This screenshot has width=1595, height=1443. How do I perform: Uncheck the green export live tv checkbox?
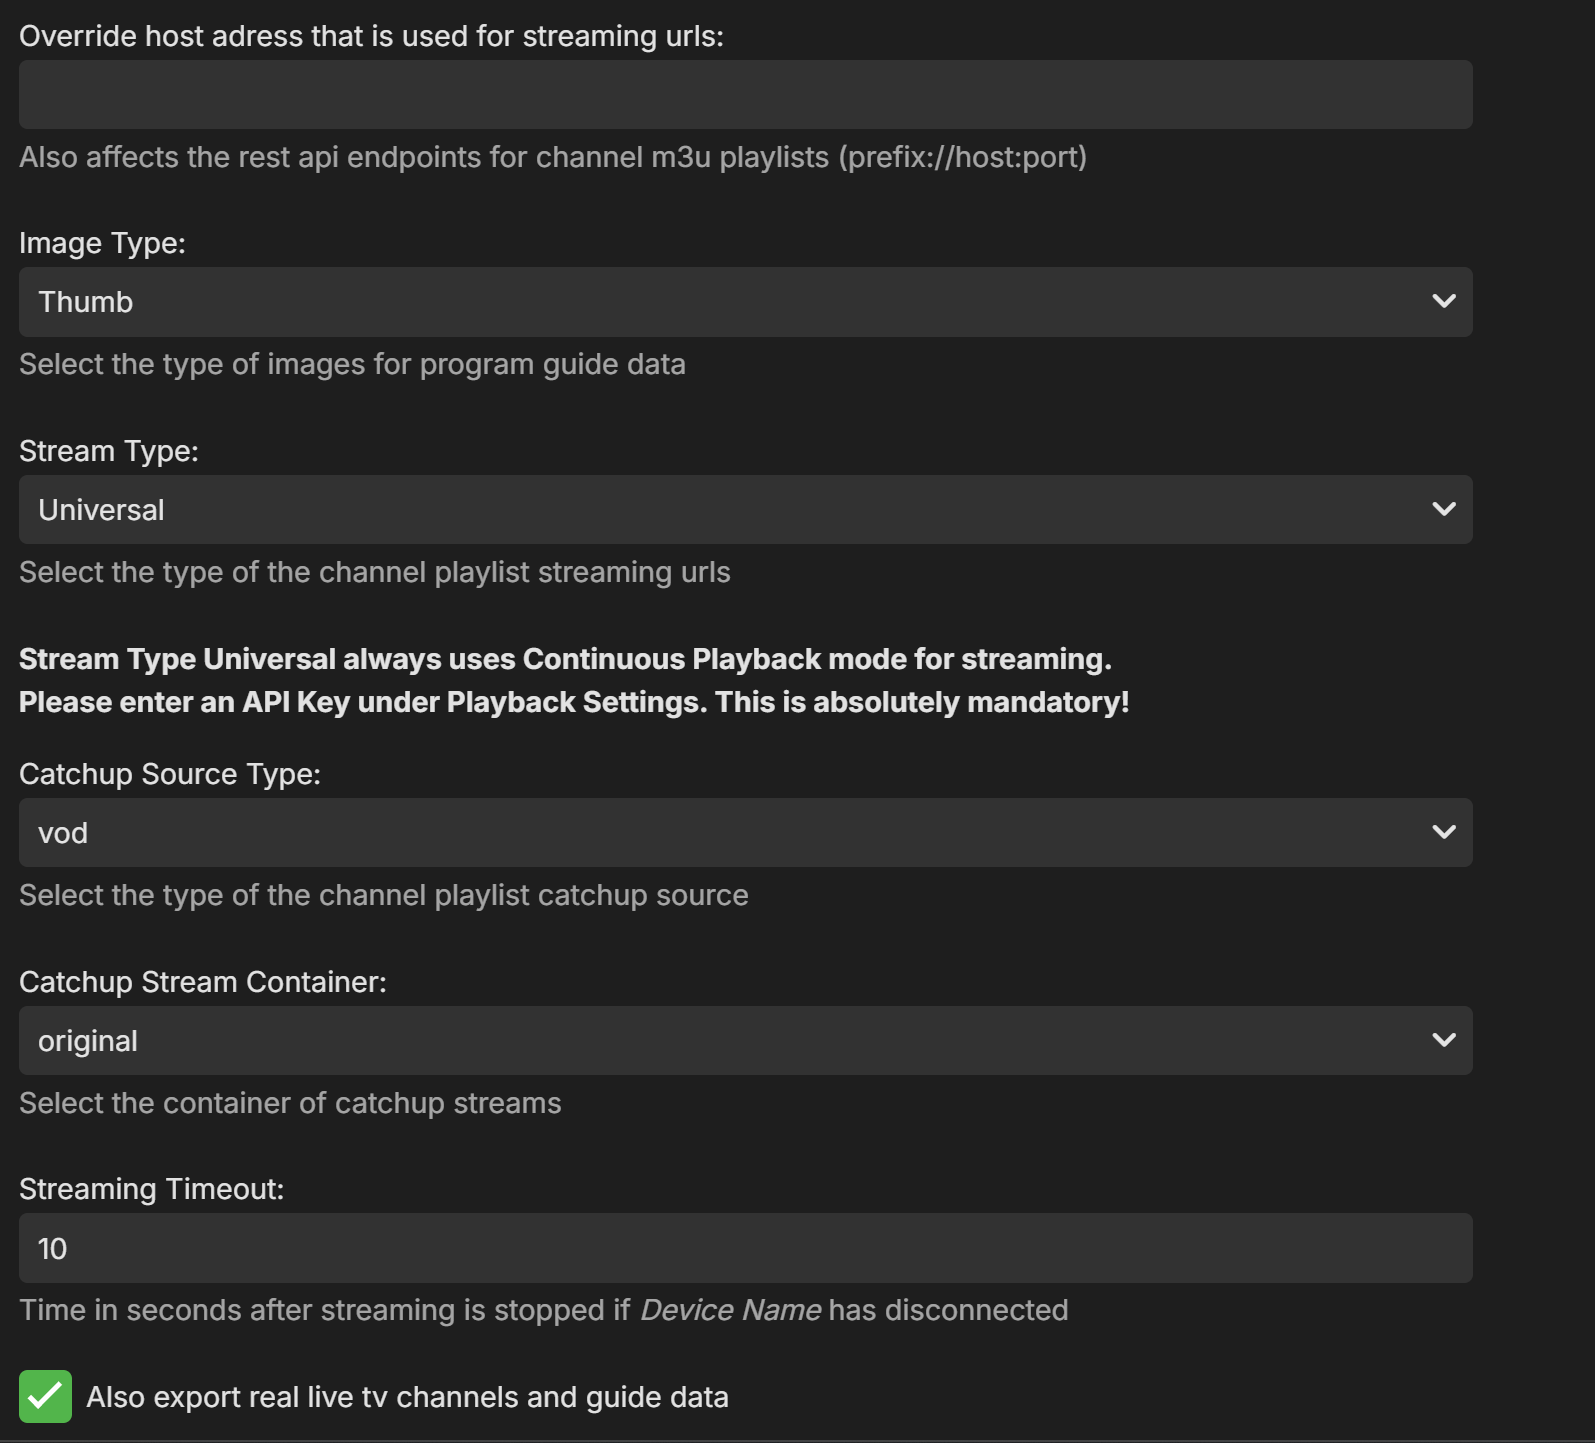pos(45,1396)
